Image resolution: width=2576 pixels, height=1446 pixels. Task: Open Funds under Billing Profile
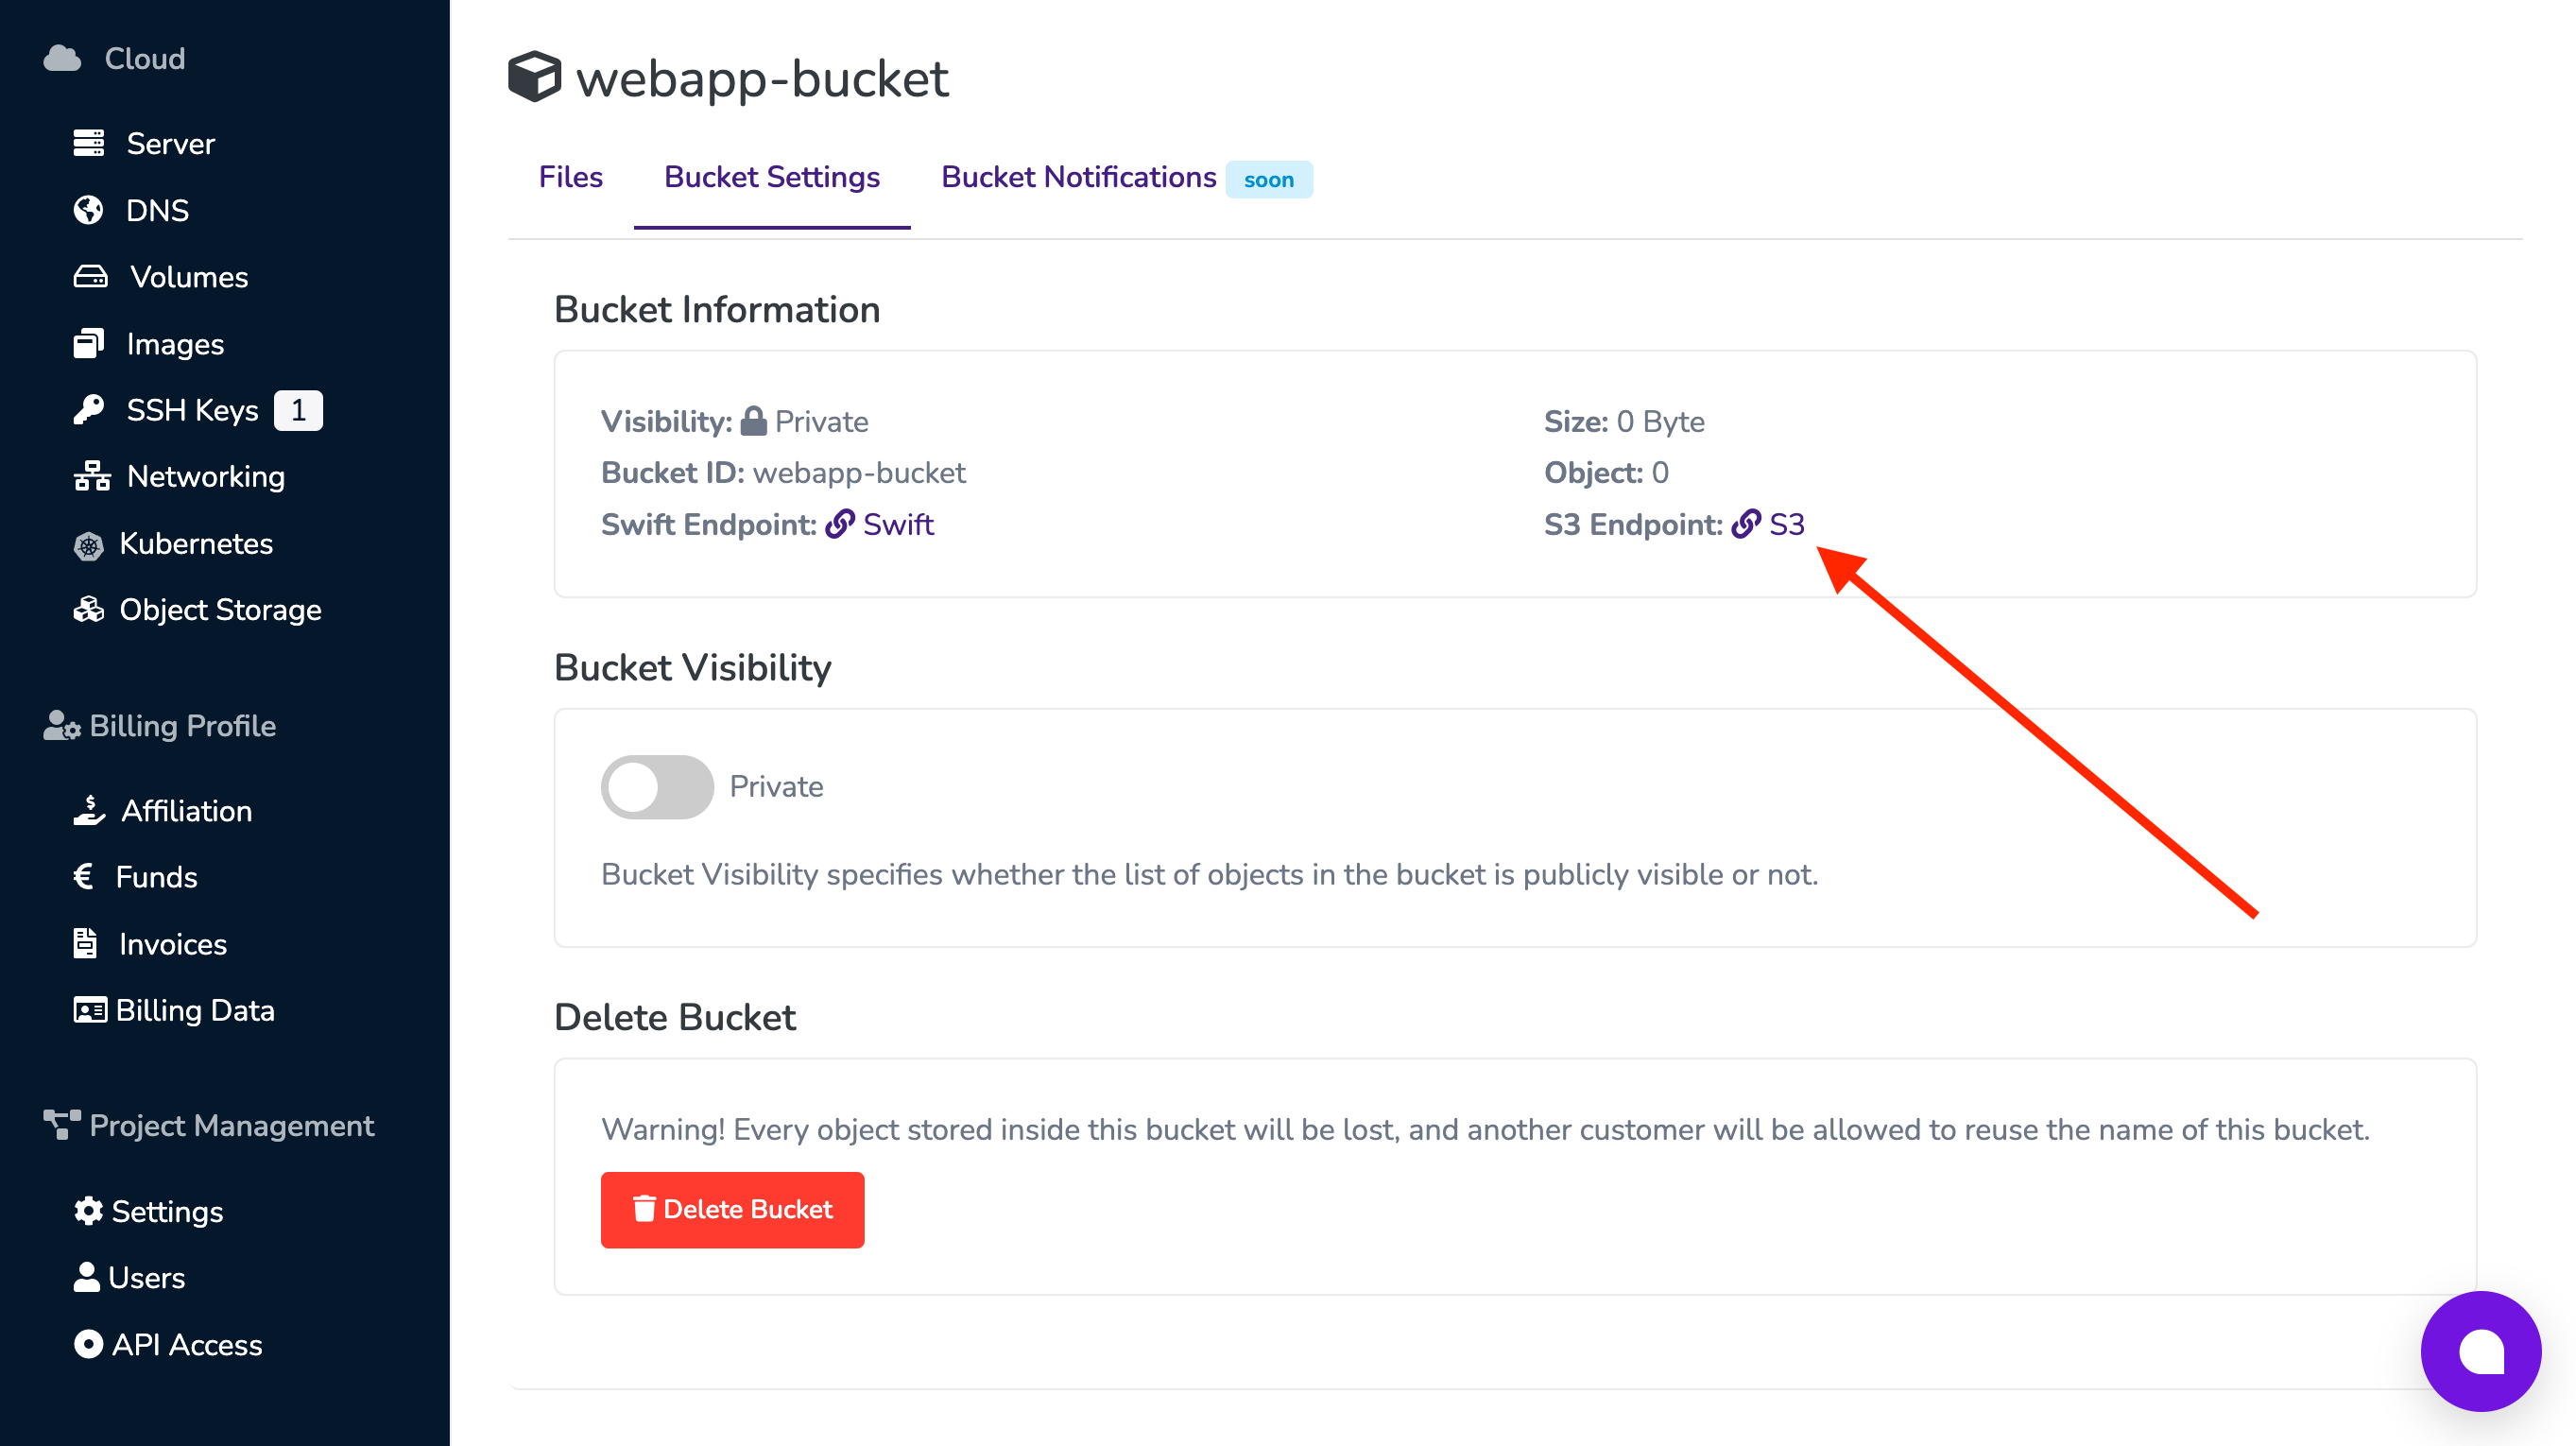(156, 877)
